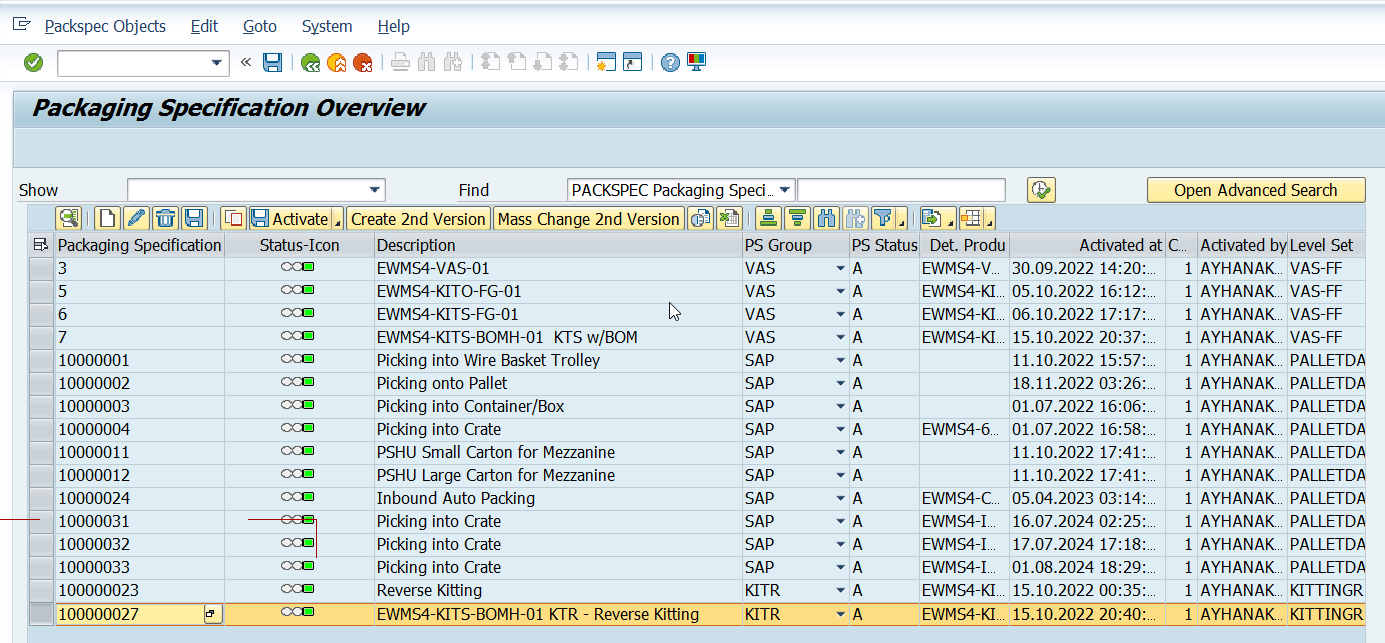
Task: Click the Set Filter funnel icon
Action: pyautogui.click(x=882, y=219)
